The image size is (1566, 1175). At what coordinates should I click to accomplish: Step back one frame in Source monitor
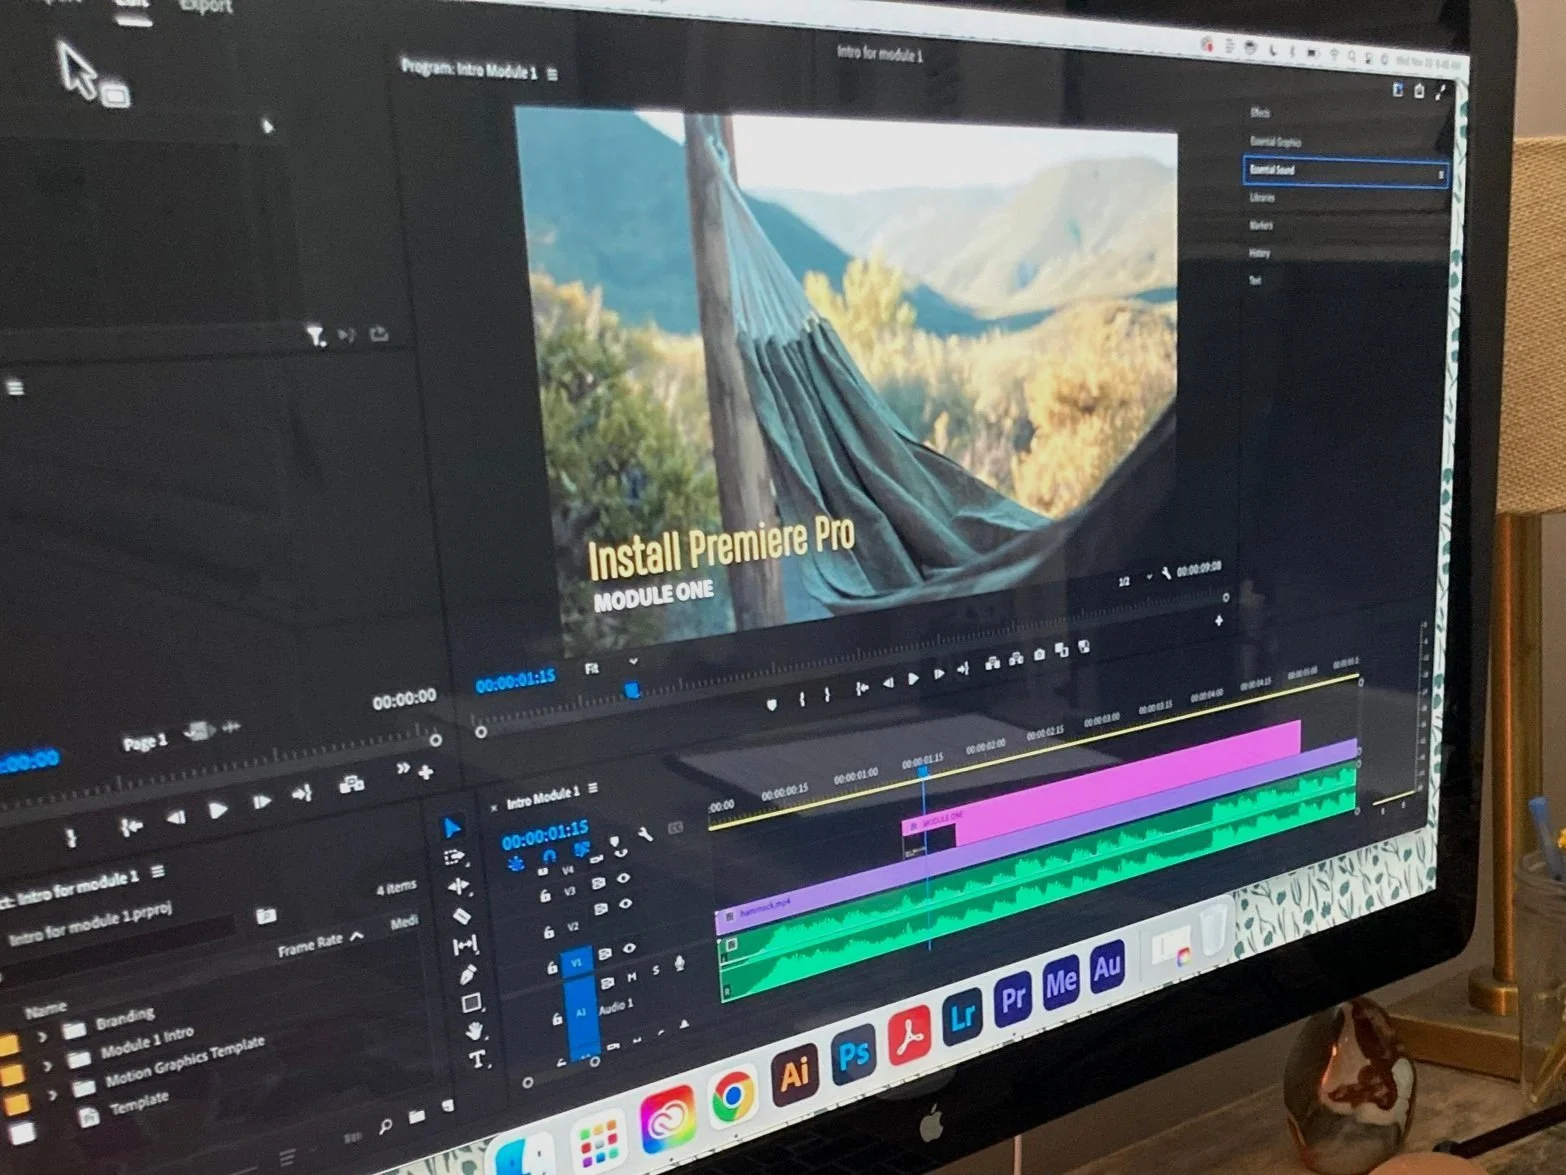click(176, 817)
